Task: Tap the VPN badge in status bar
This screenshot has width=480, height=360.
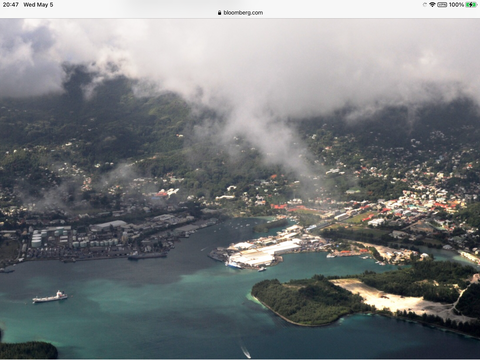Action: 442,5
